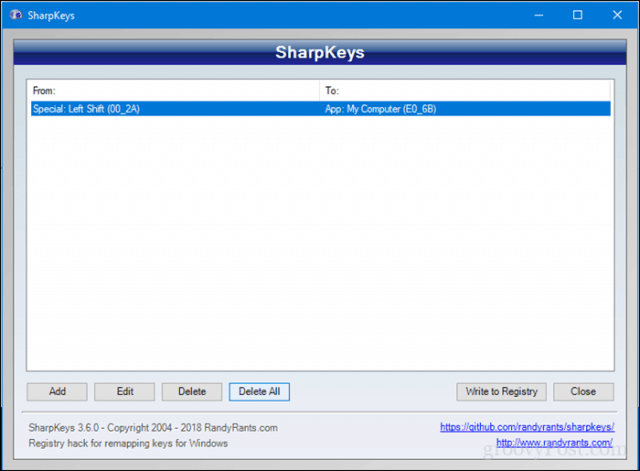Image resolution: width=640 pixels, height=471 pixels.
Task: Click the 'App: My Computer (E0_6B)' cell
Action: pyautogui.click(x=380, y=109)
